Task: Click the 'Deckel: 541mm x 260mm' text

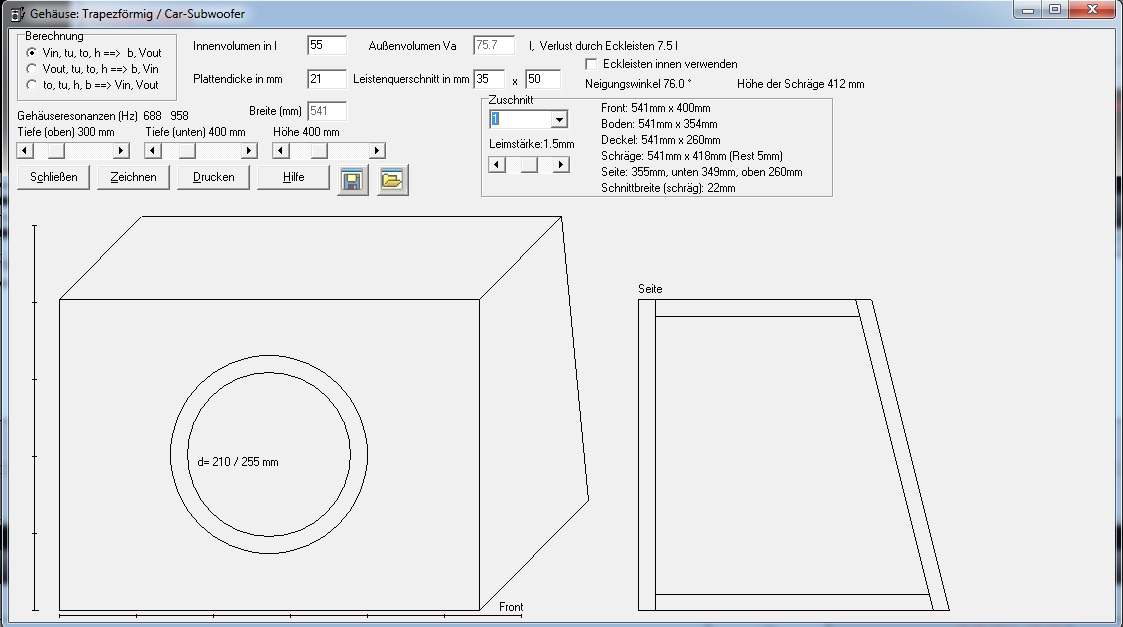Action: point(660,140)
